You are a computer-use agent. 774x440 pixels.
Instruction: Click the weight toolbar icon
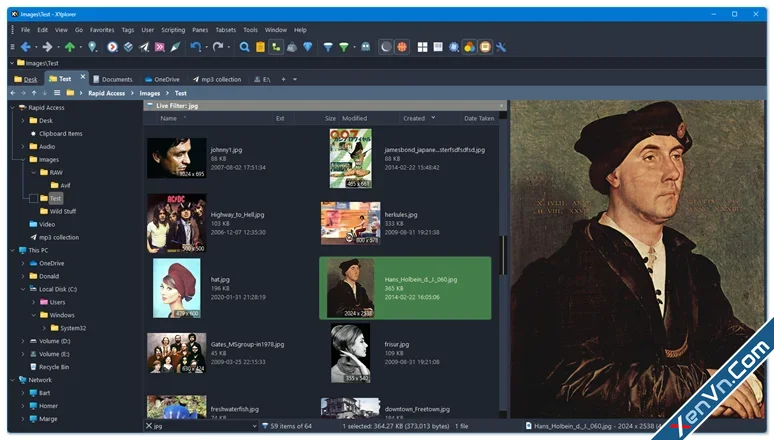click(292, 47)
